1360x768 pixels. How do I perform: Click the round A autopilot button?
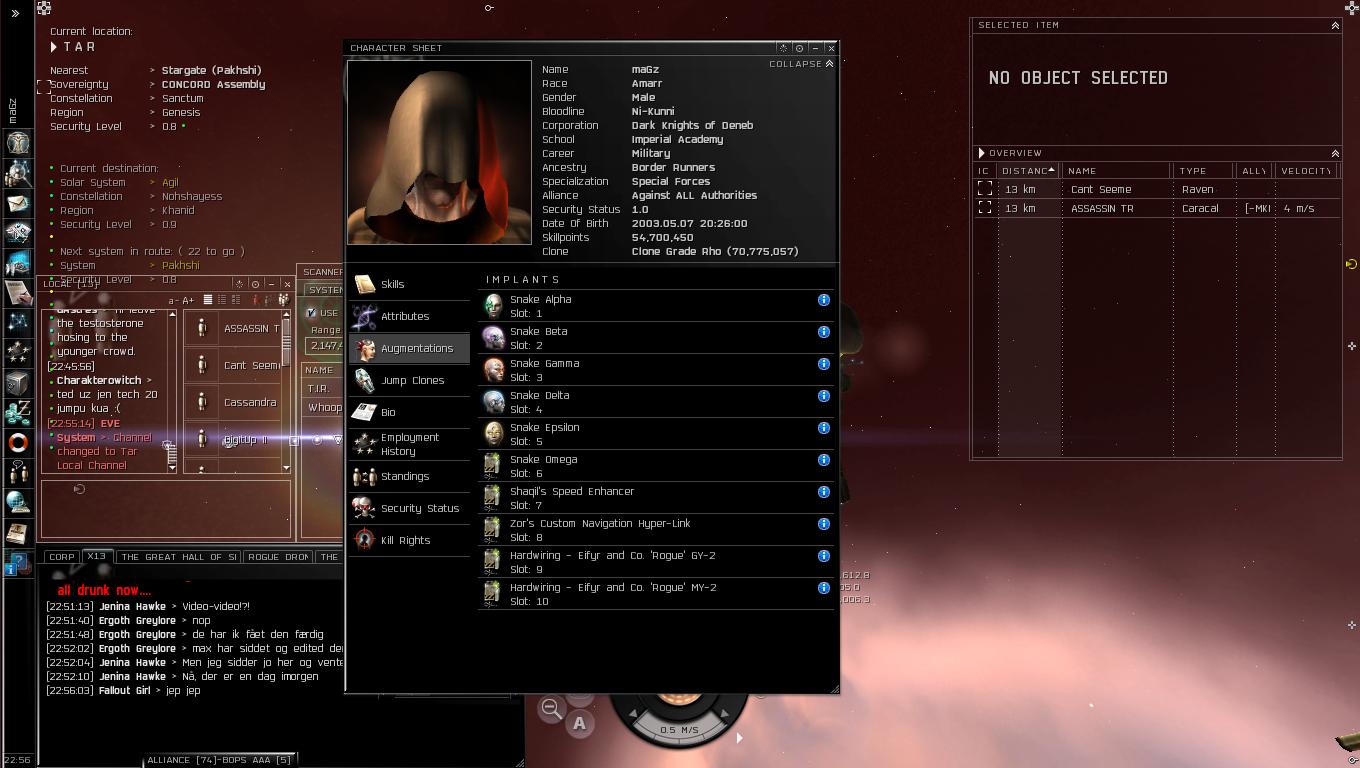point(579,723)
